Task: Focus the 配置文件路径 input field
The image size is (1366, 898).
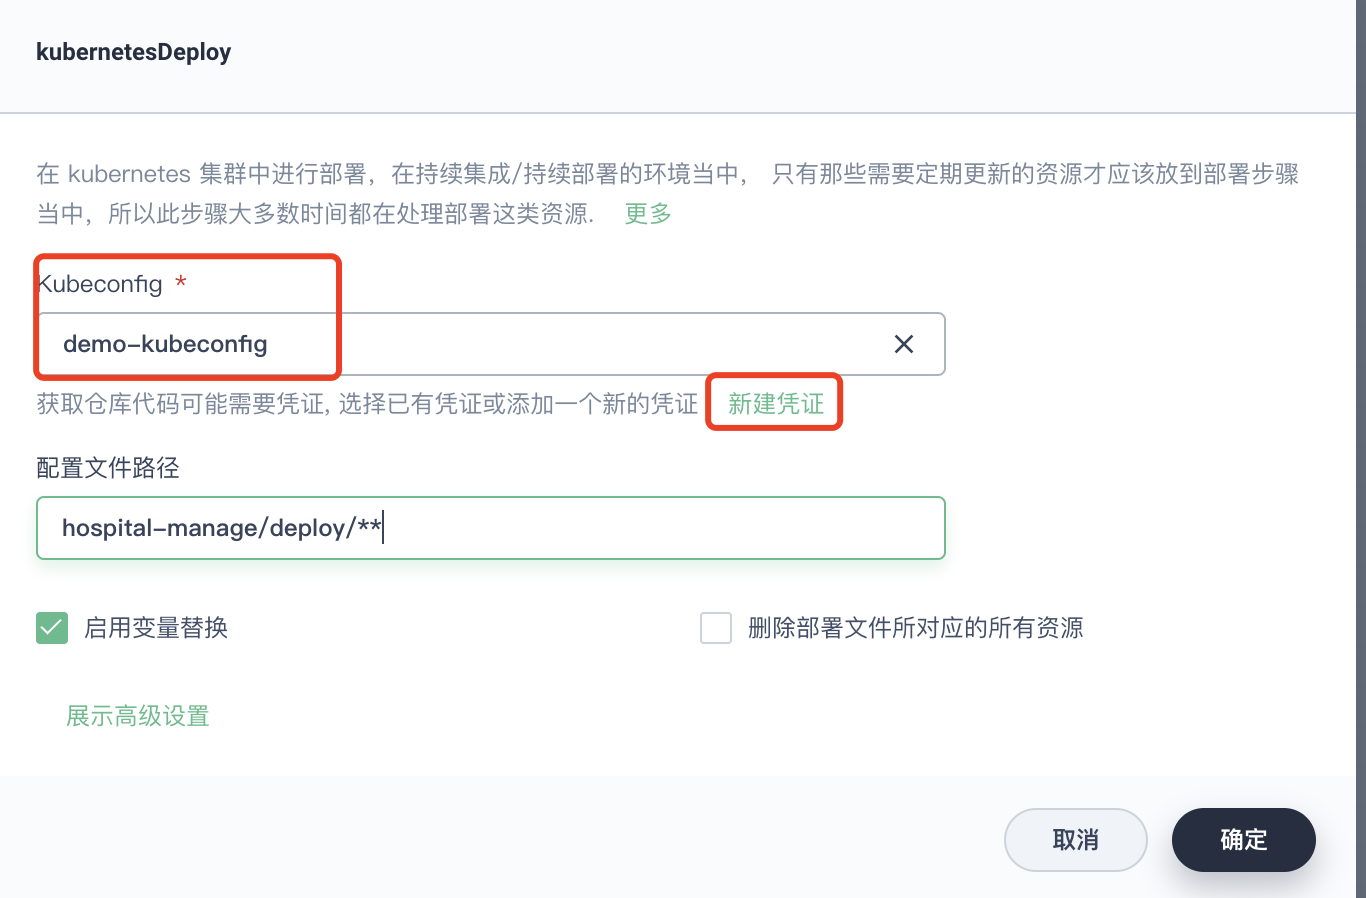Action: tap(491, 528)
